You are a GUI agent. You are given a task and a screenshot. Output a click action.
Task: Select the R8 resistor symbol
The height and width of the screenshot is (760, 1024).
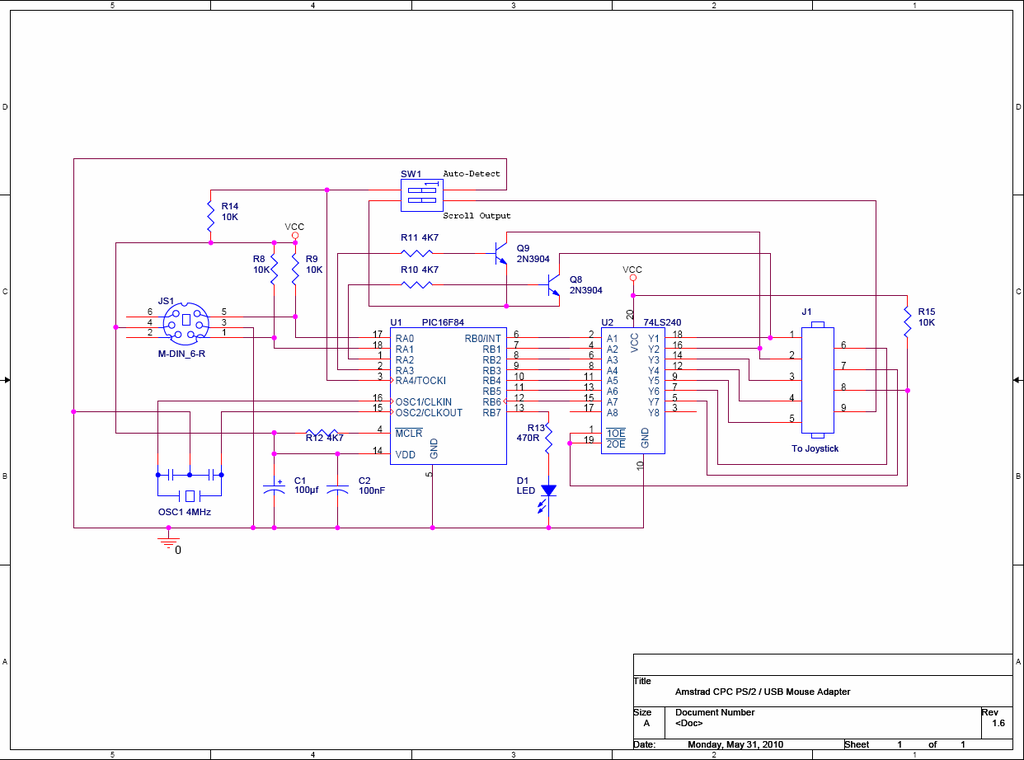[274, 269]
